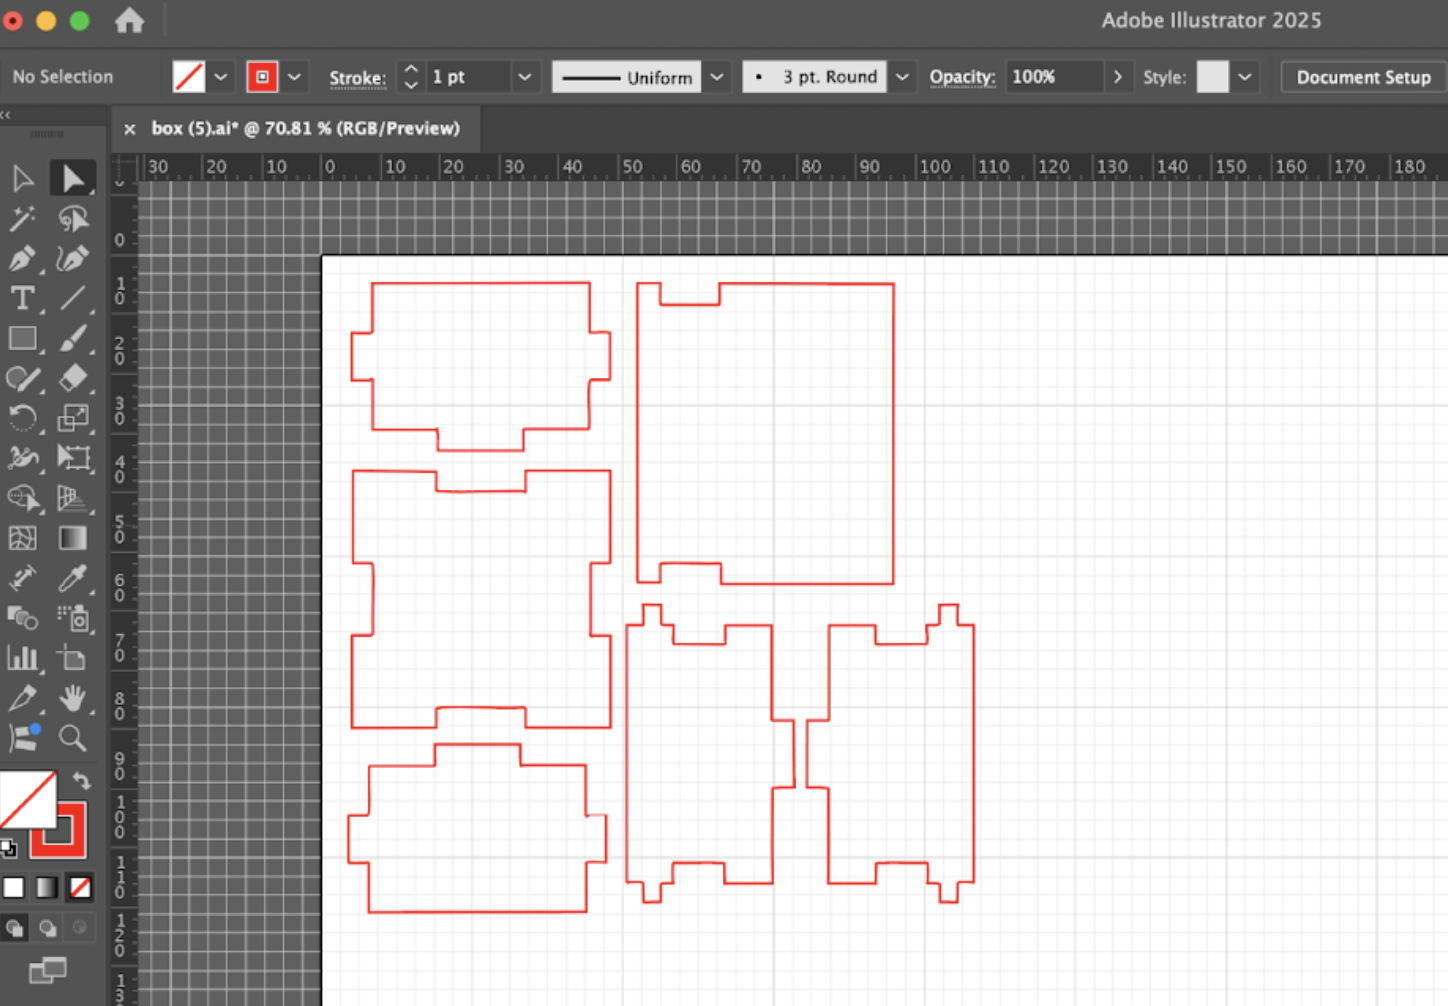
Task: Open the Opacity panel link
Action: coord(961,77)
